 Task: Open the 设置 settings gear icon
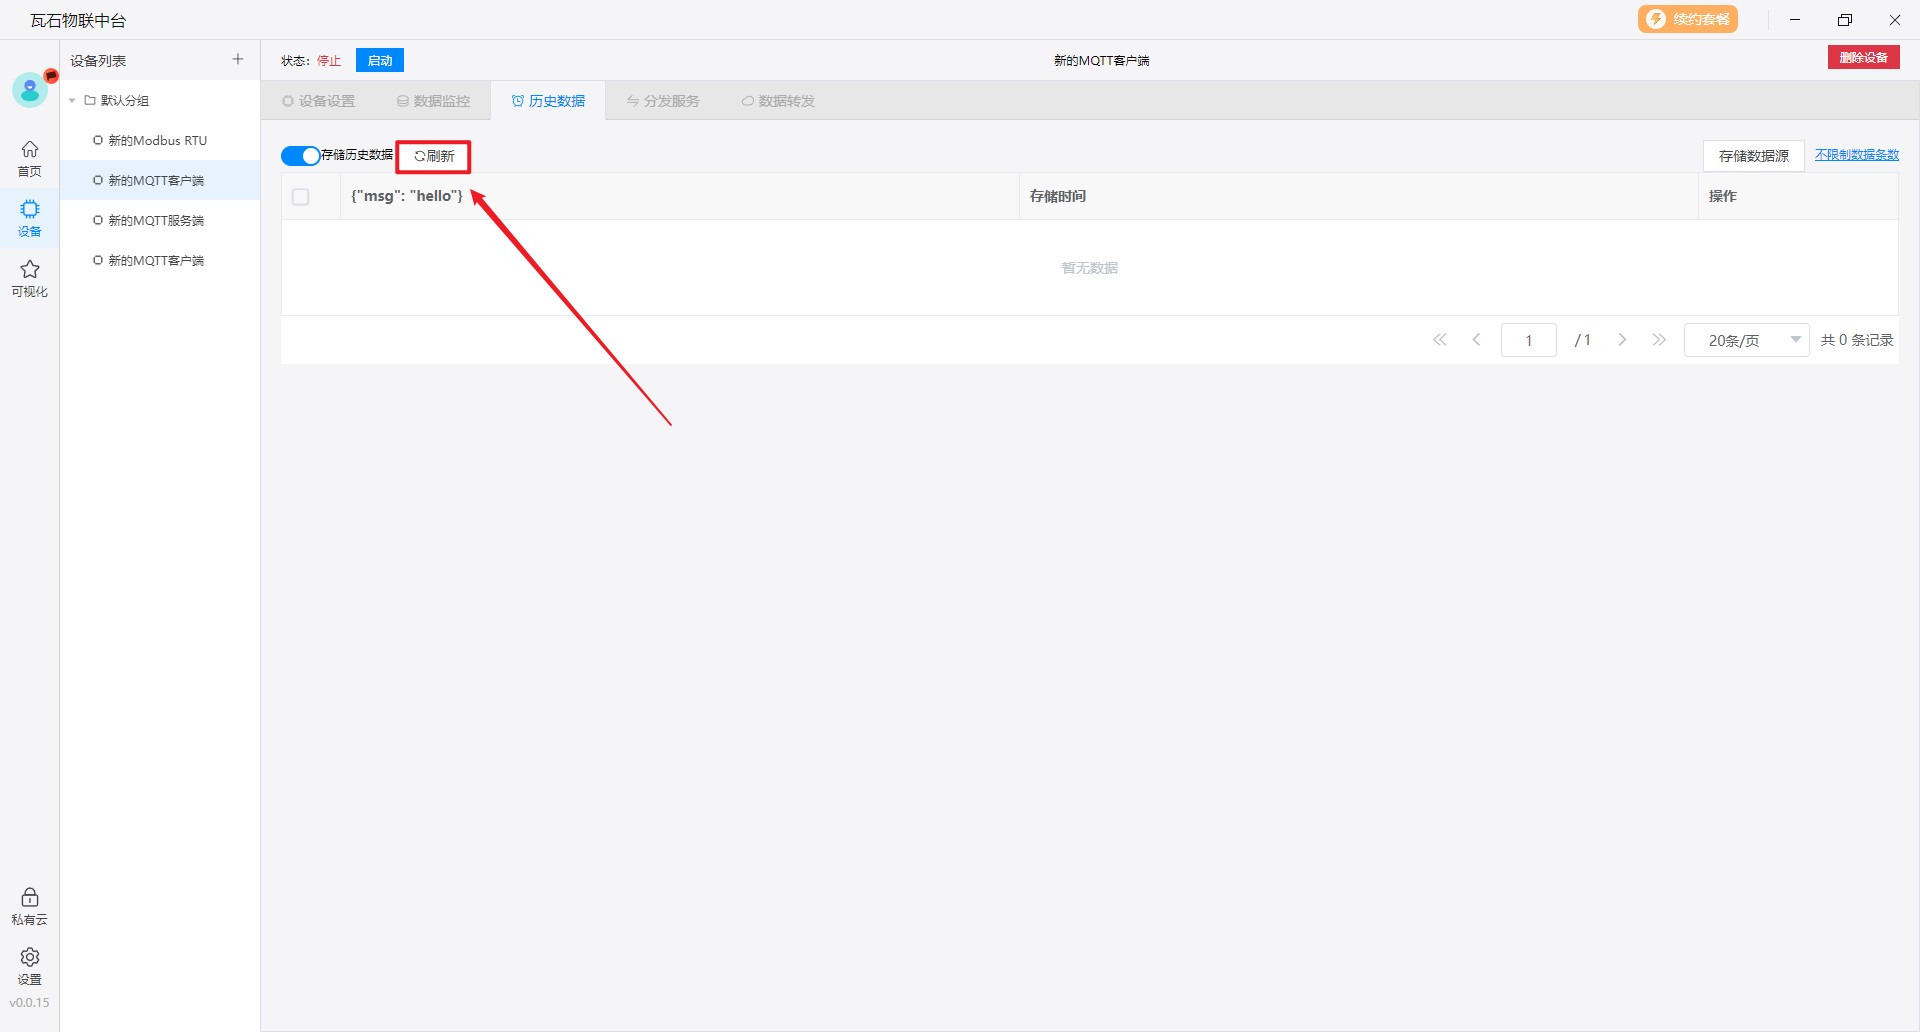coord(30,966)
